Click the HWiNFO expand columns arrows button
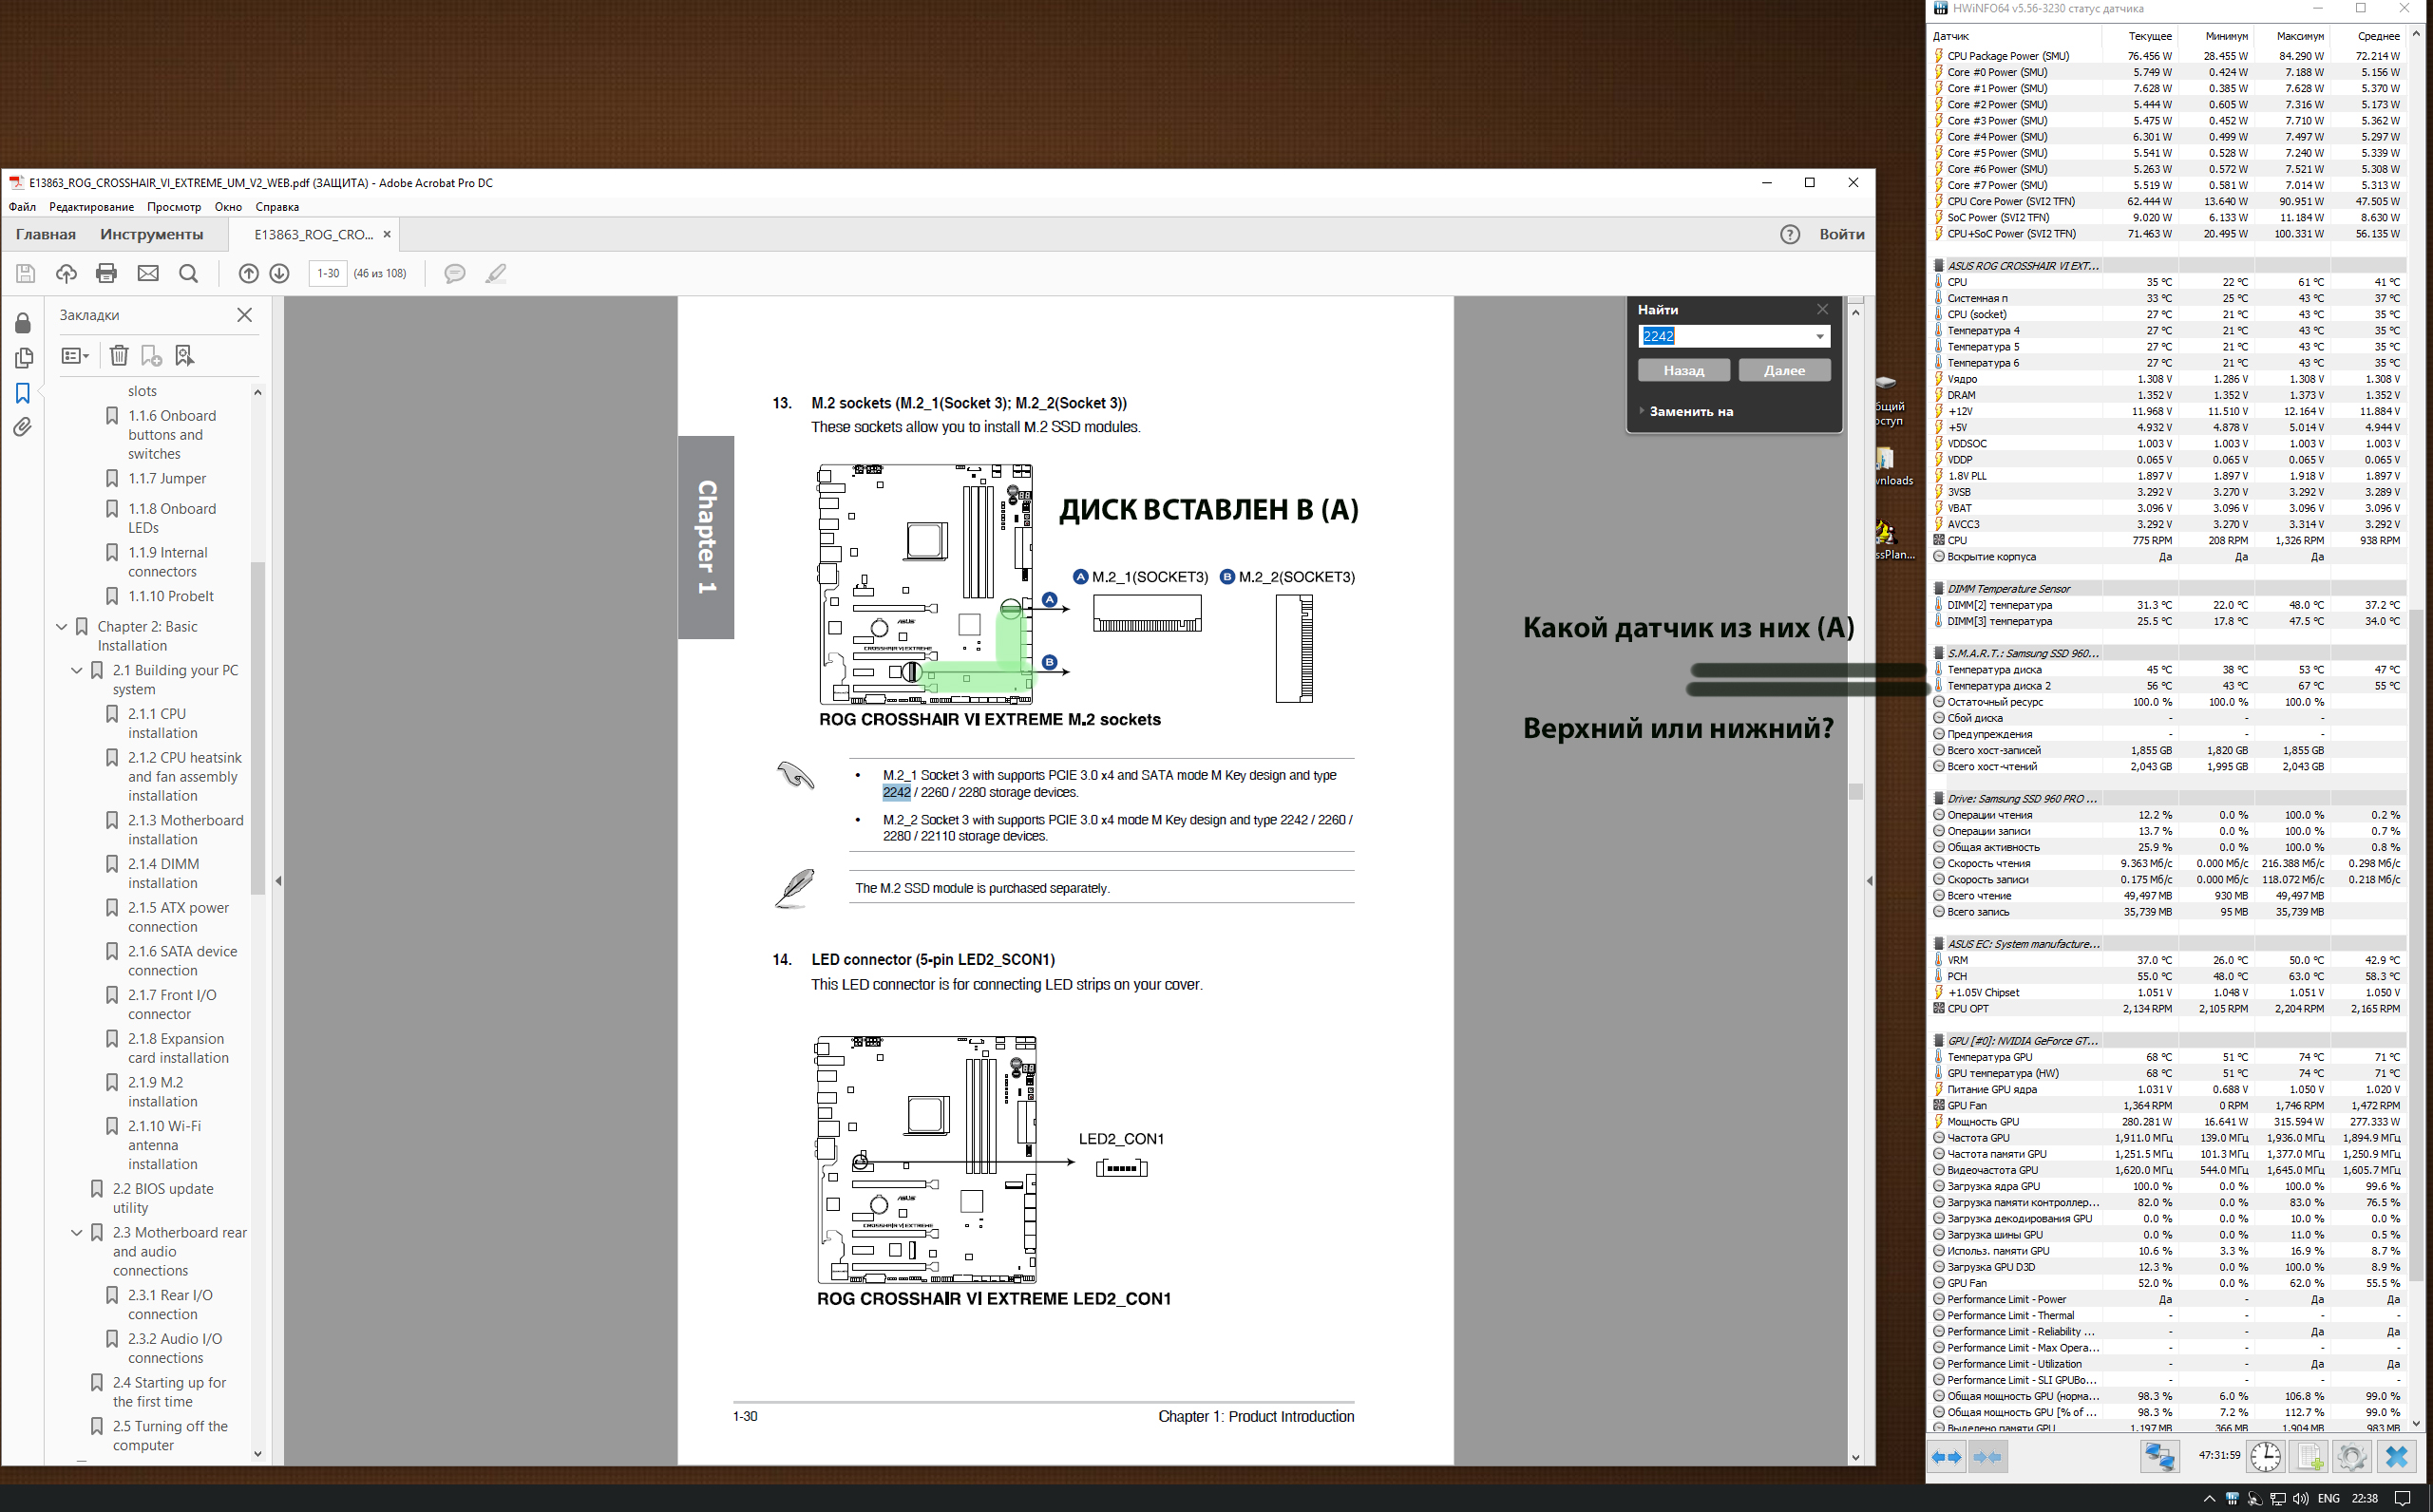The width and height of the screenshot is (2433, 1512). point(1946,1456)
